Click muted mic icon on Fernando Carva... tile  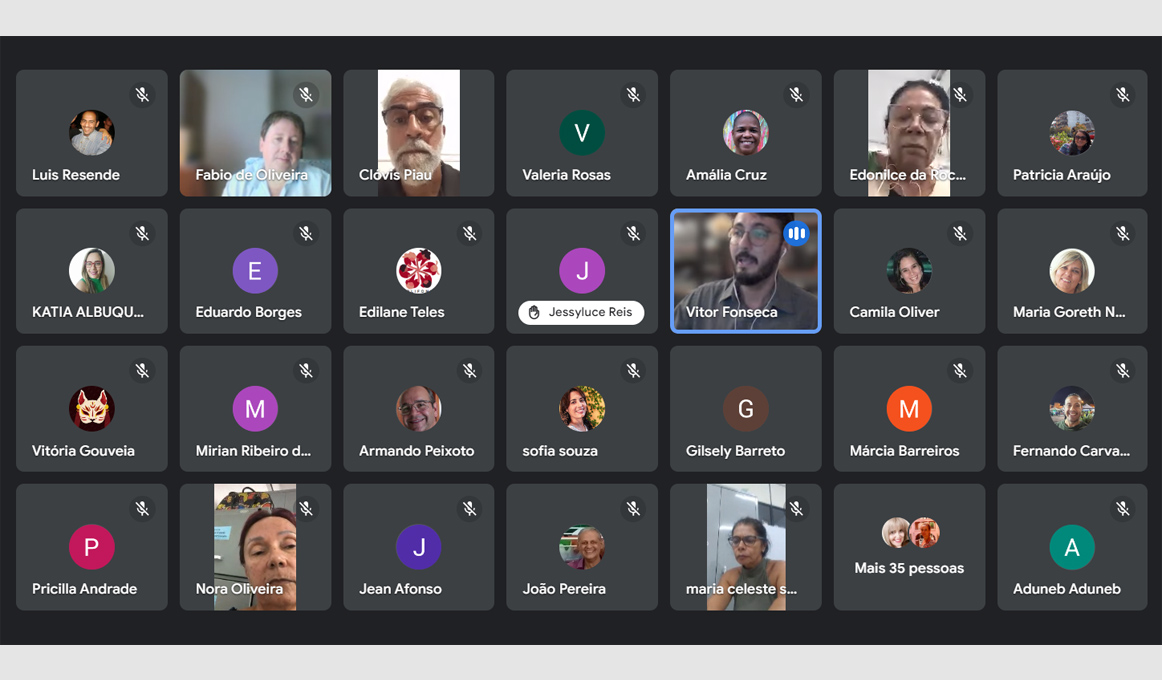[1123, 370]
